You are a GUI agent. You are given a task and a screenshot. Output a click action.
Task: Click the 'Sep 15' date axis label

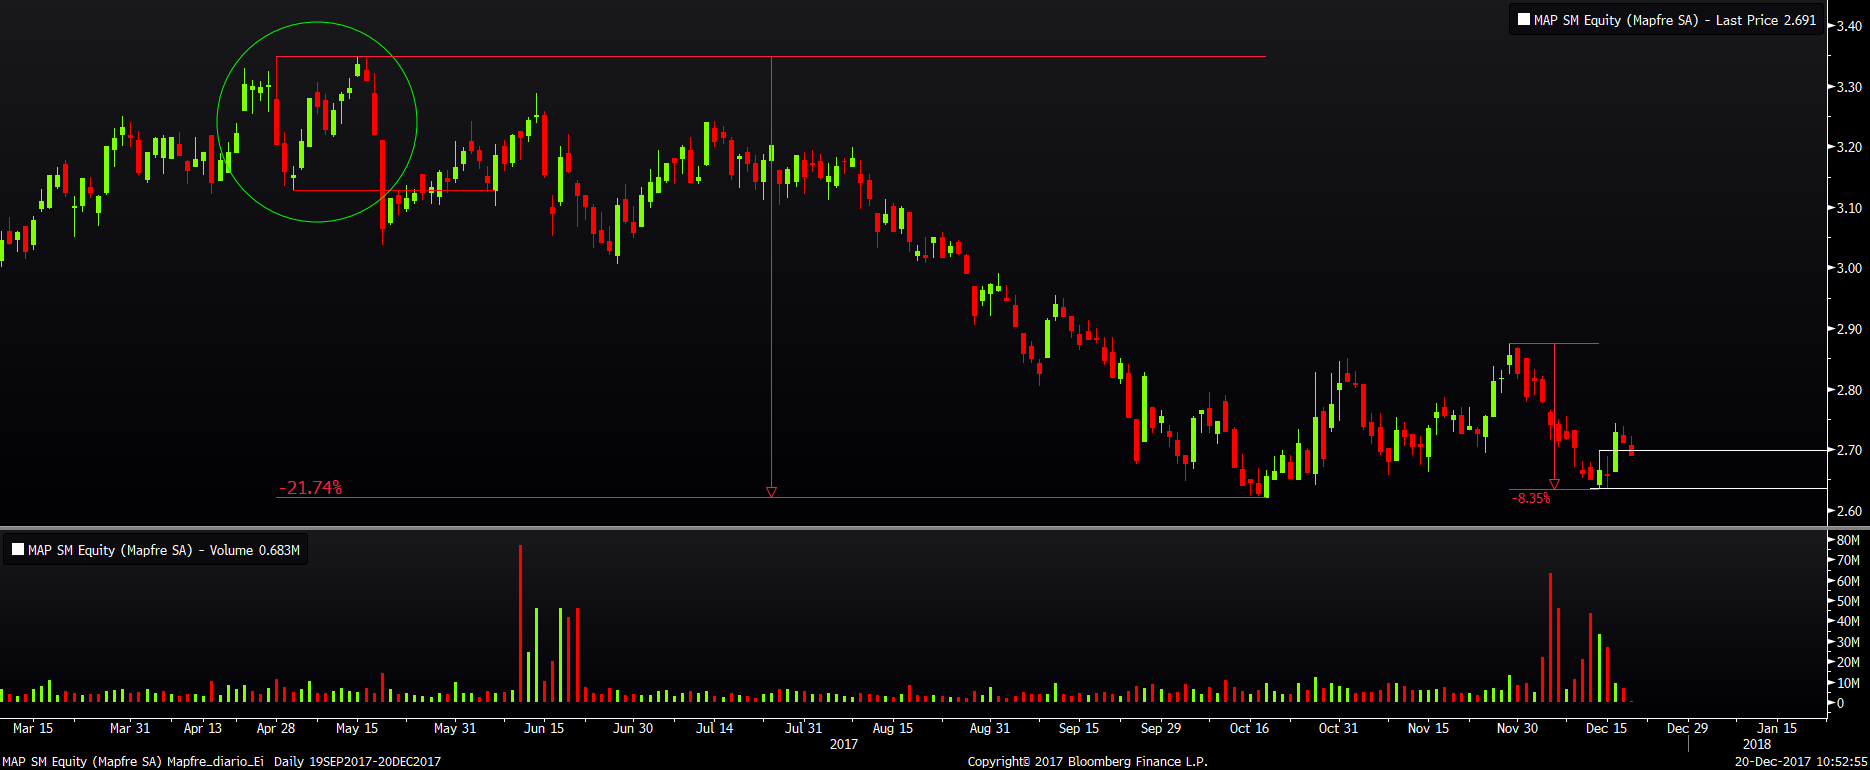click(x=1079, y=728)
